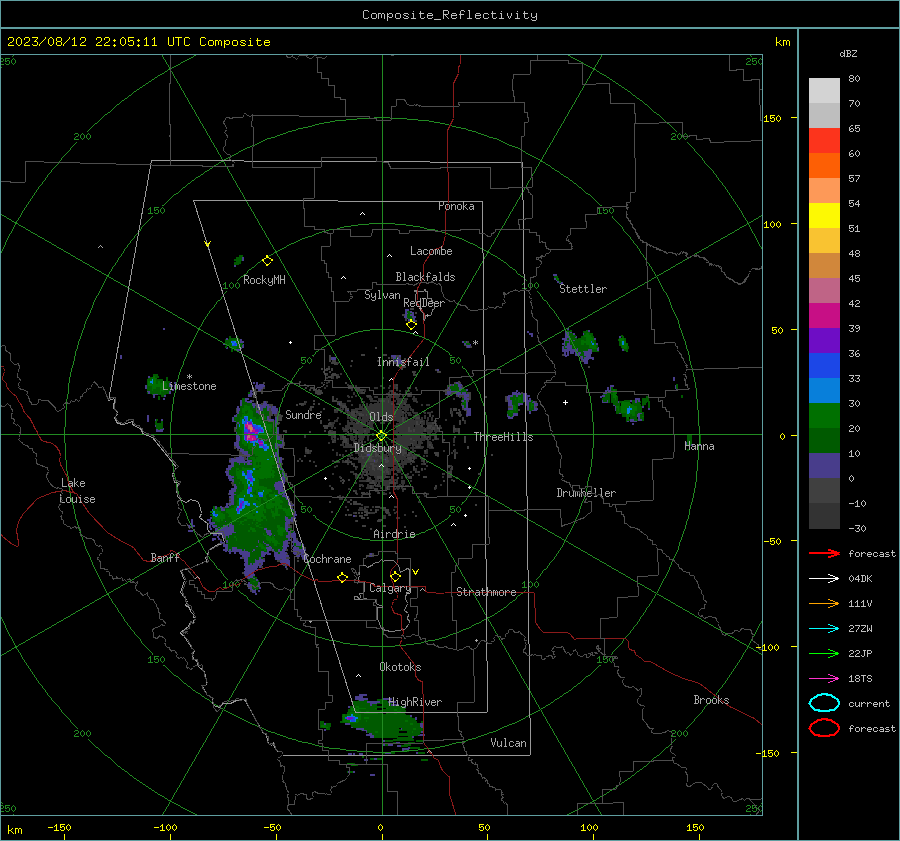Click the green echo area near HighRiver
The image size is (900, 841).
pos(382,718)
